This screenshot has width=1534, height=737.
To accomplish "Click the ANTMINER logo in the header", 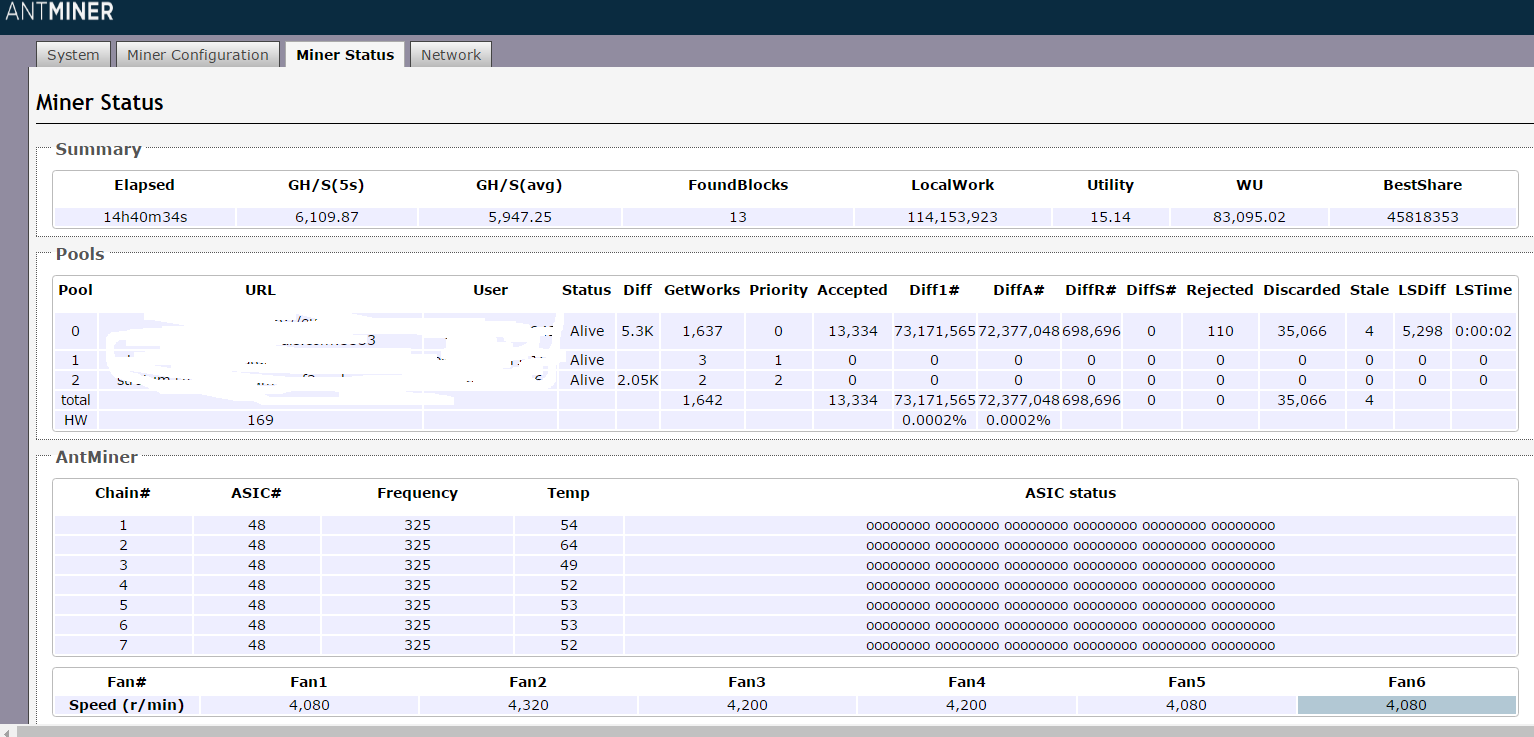I will tap(60, 12).
